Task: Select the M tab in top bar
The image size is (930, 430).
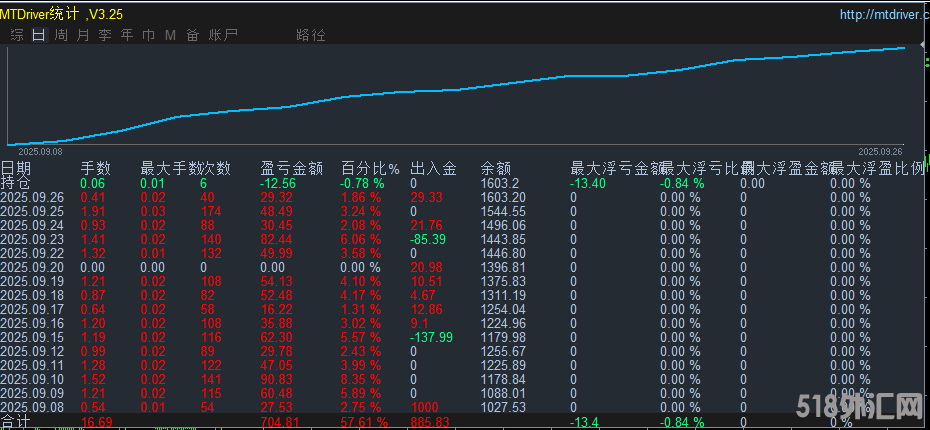Action: click(x=169, y=35)
